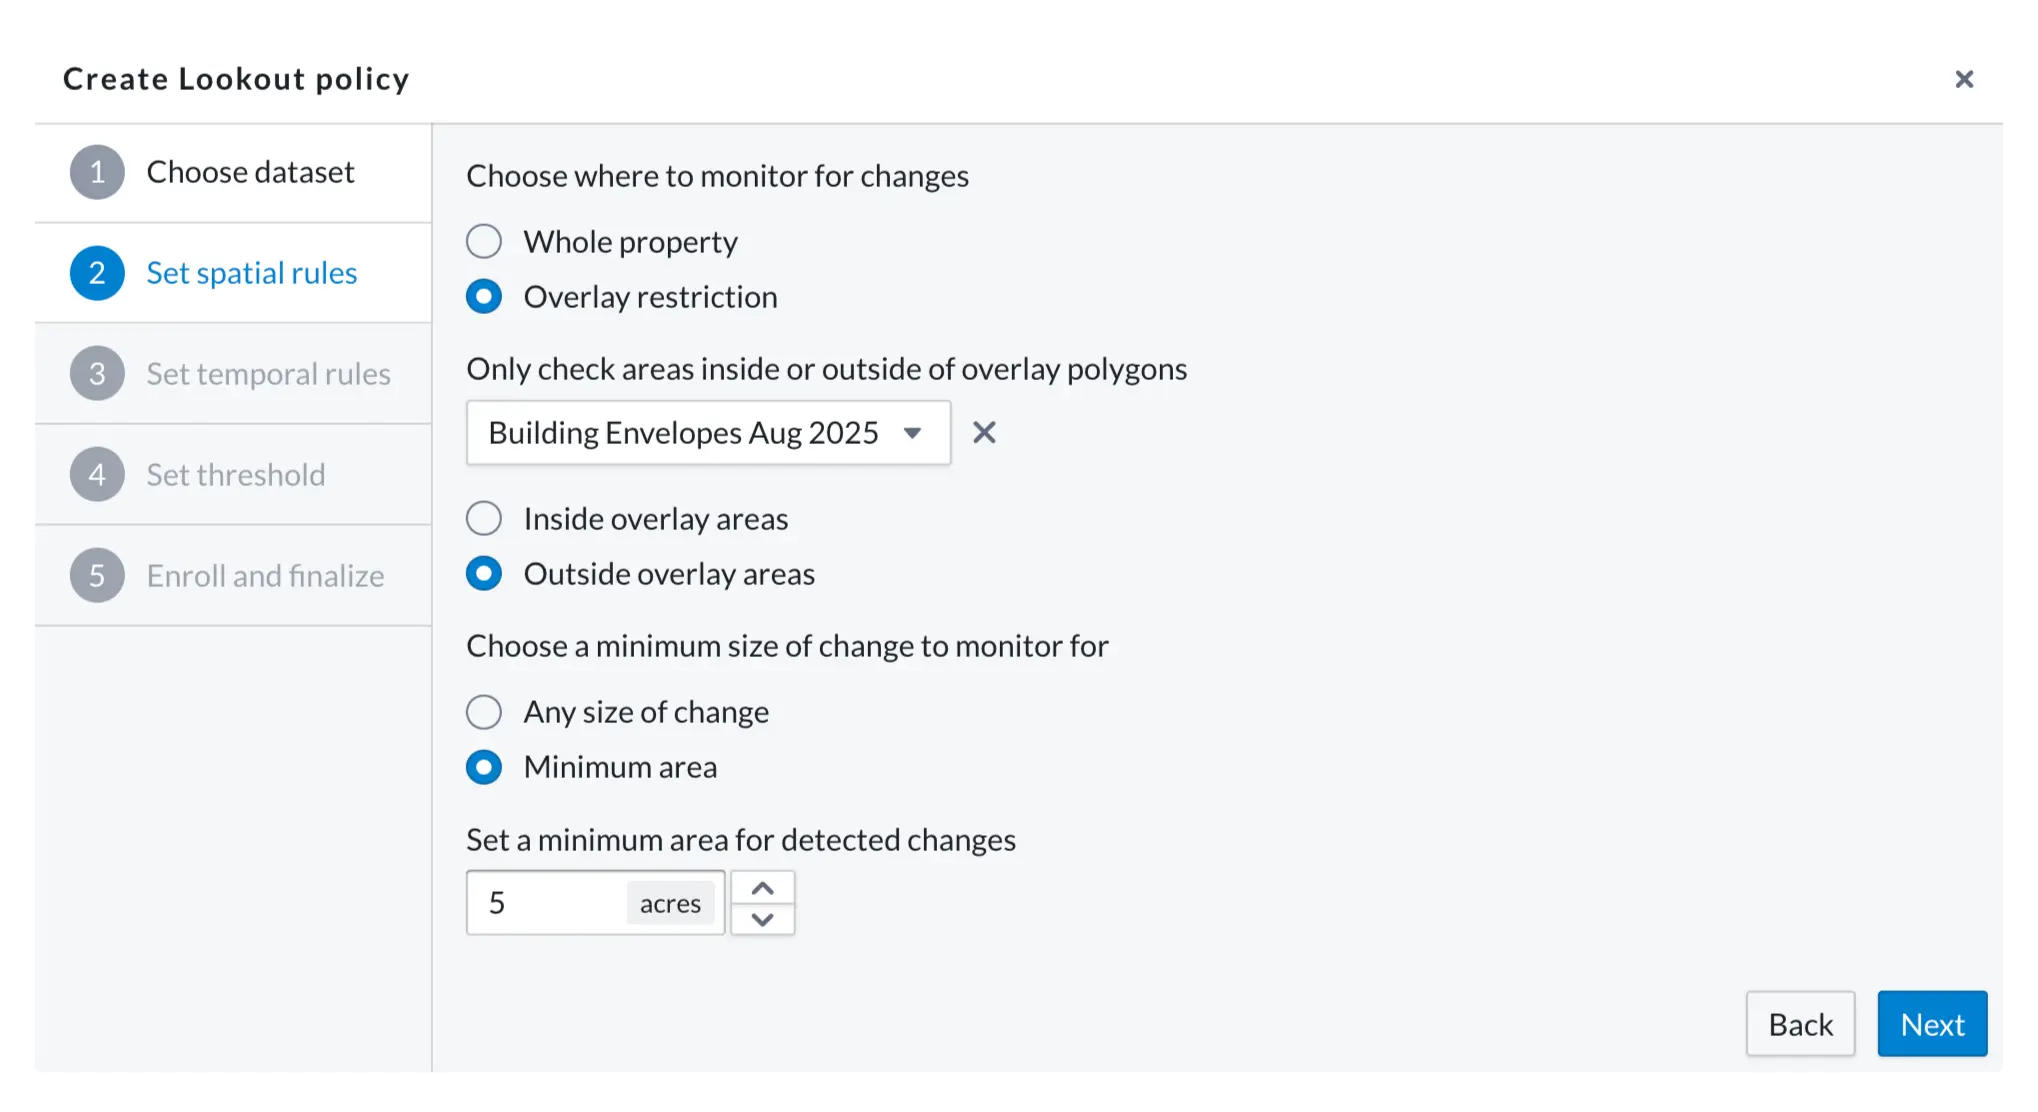The height and width of the screenshot is (1112, 2038).
Task: Go to the Choose dataset step
Action: tap(250, 172)
